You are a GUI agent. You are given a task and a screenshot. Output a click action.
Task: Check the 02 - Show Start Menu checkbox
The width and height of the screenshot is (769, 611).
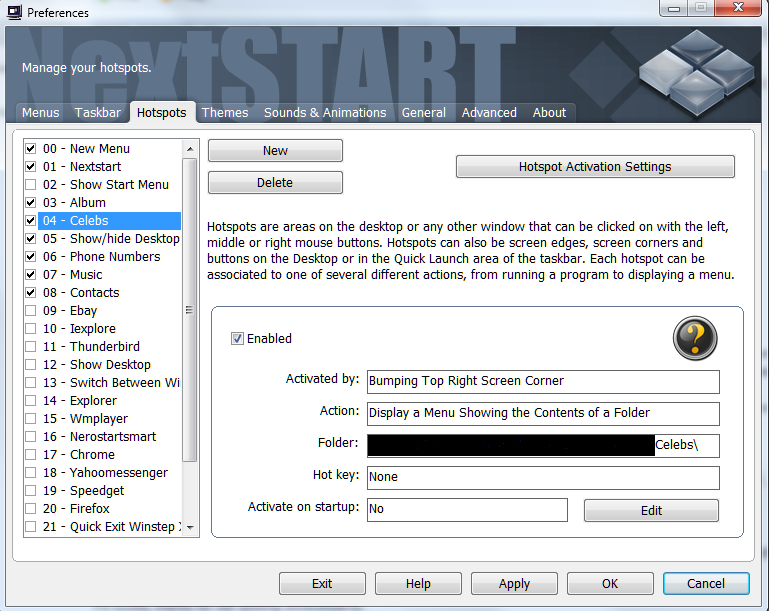click(x=31, y=185)
